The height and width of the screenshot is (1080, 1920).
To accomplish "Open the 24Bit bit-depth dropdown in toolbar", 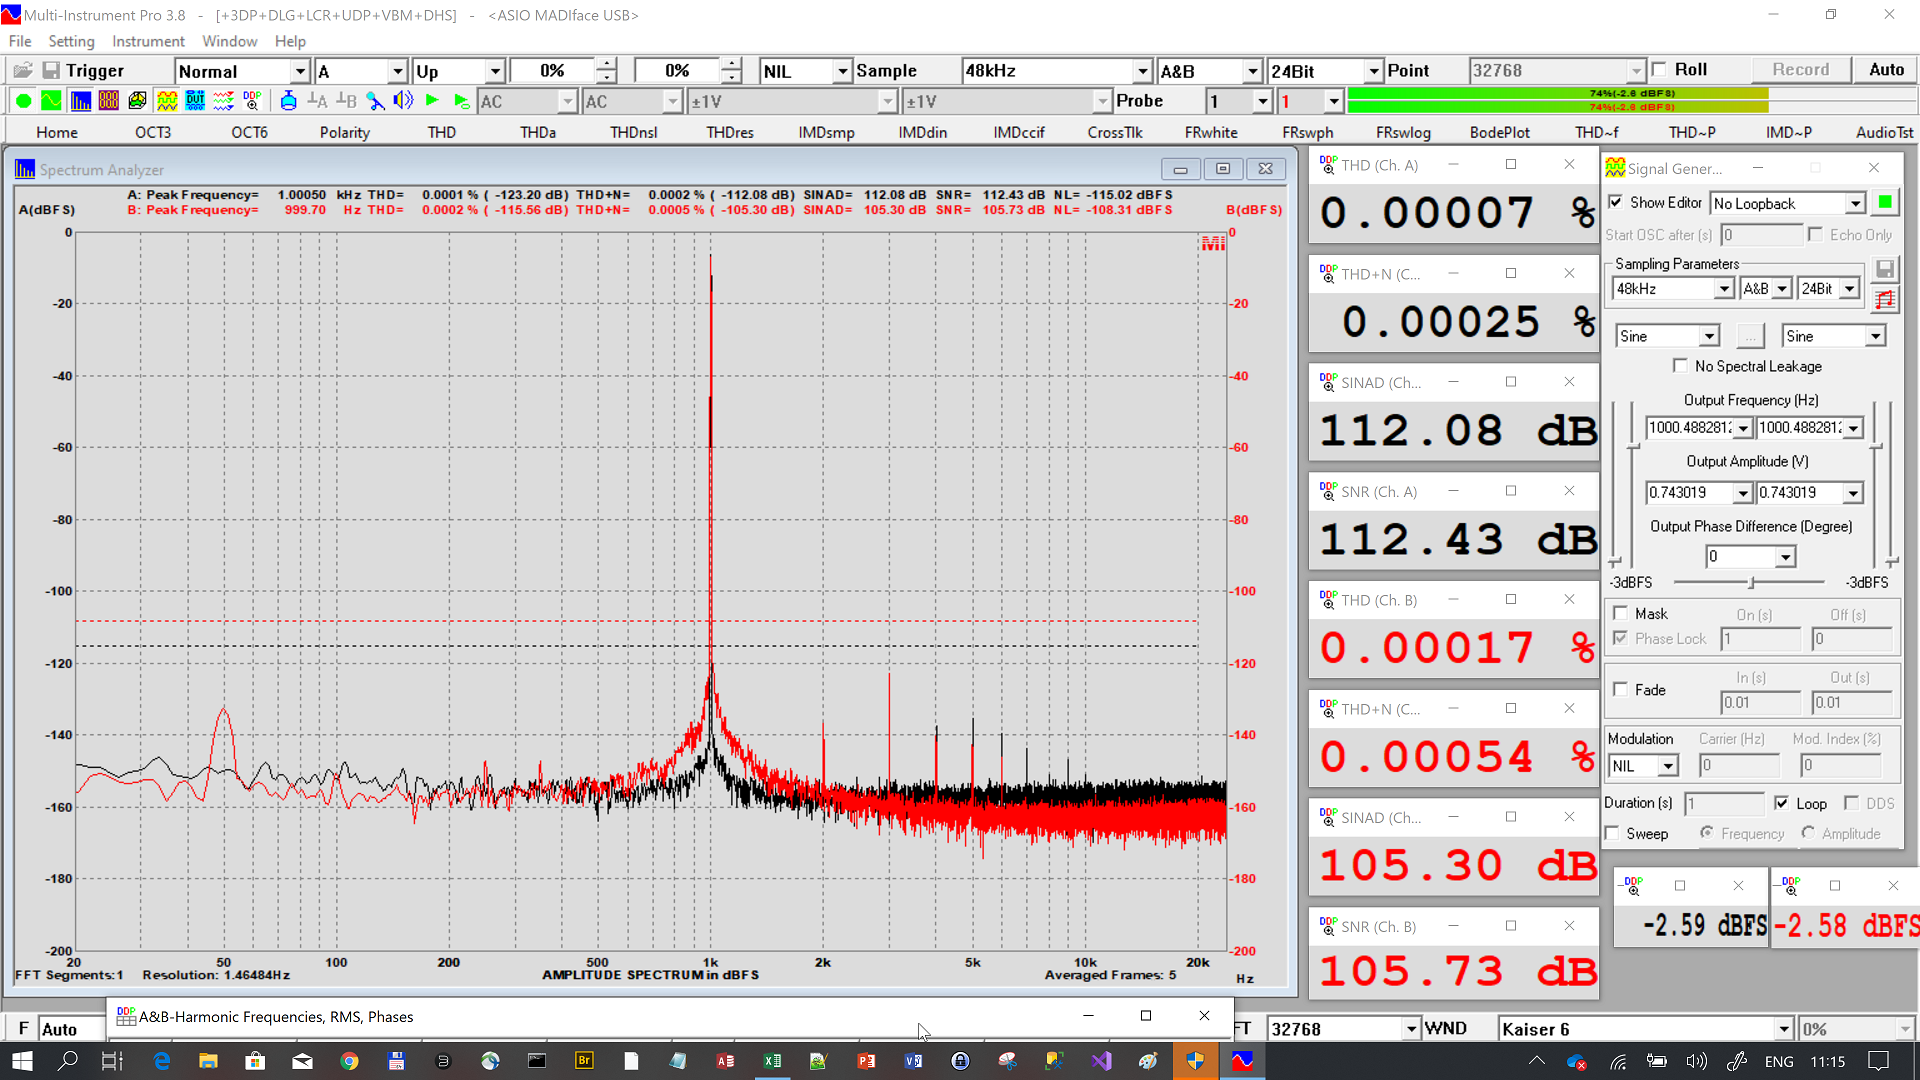I will point(1373,71).
